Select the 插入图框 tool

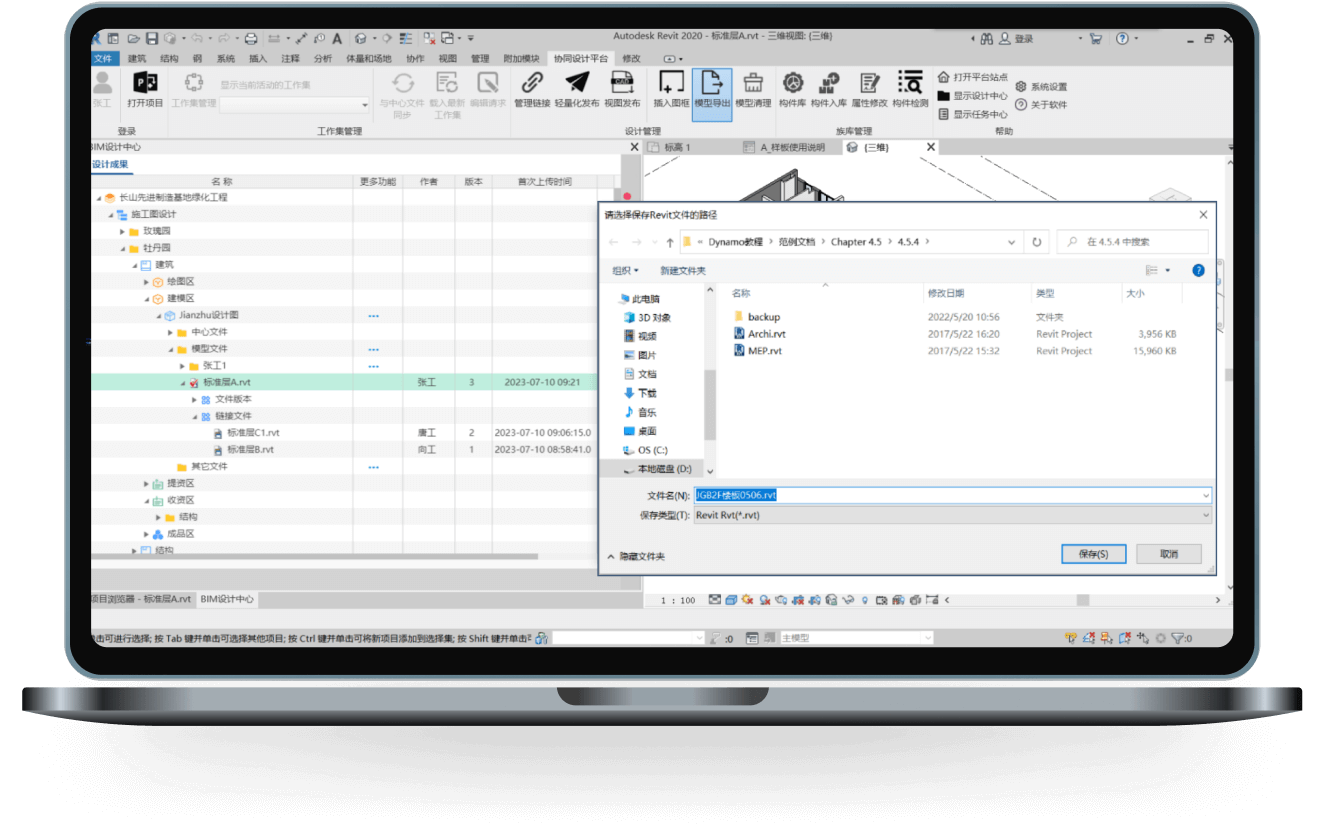point(671,90)
